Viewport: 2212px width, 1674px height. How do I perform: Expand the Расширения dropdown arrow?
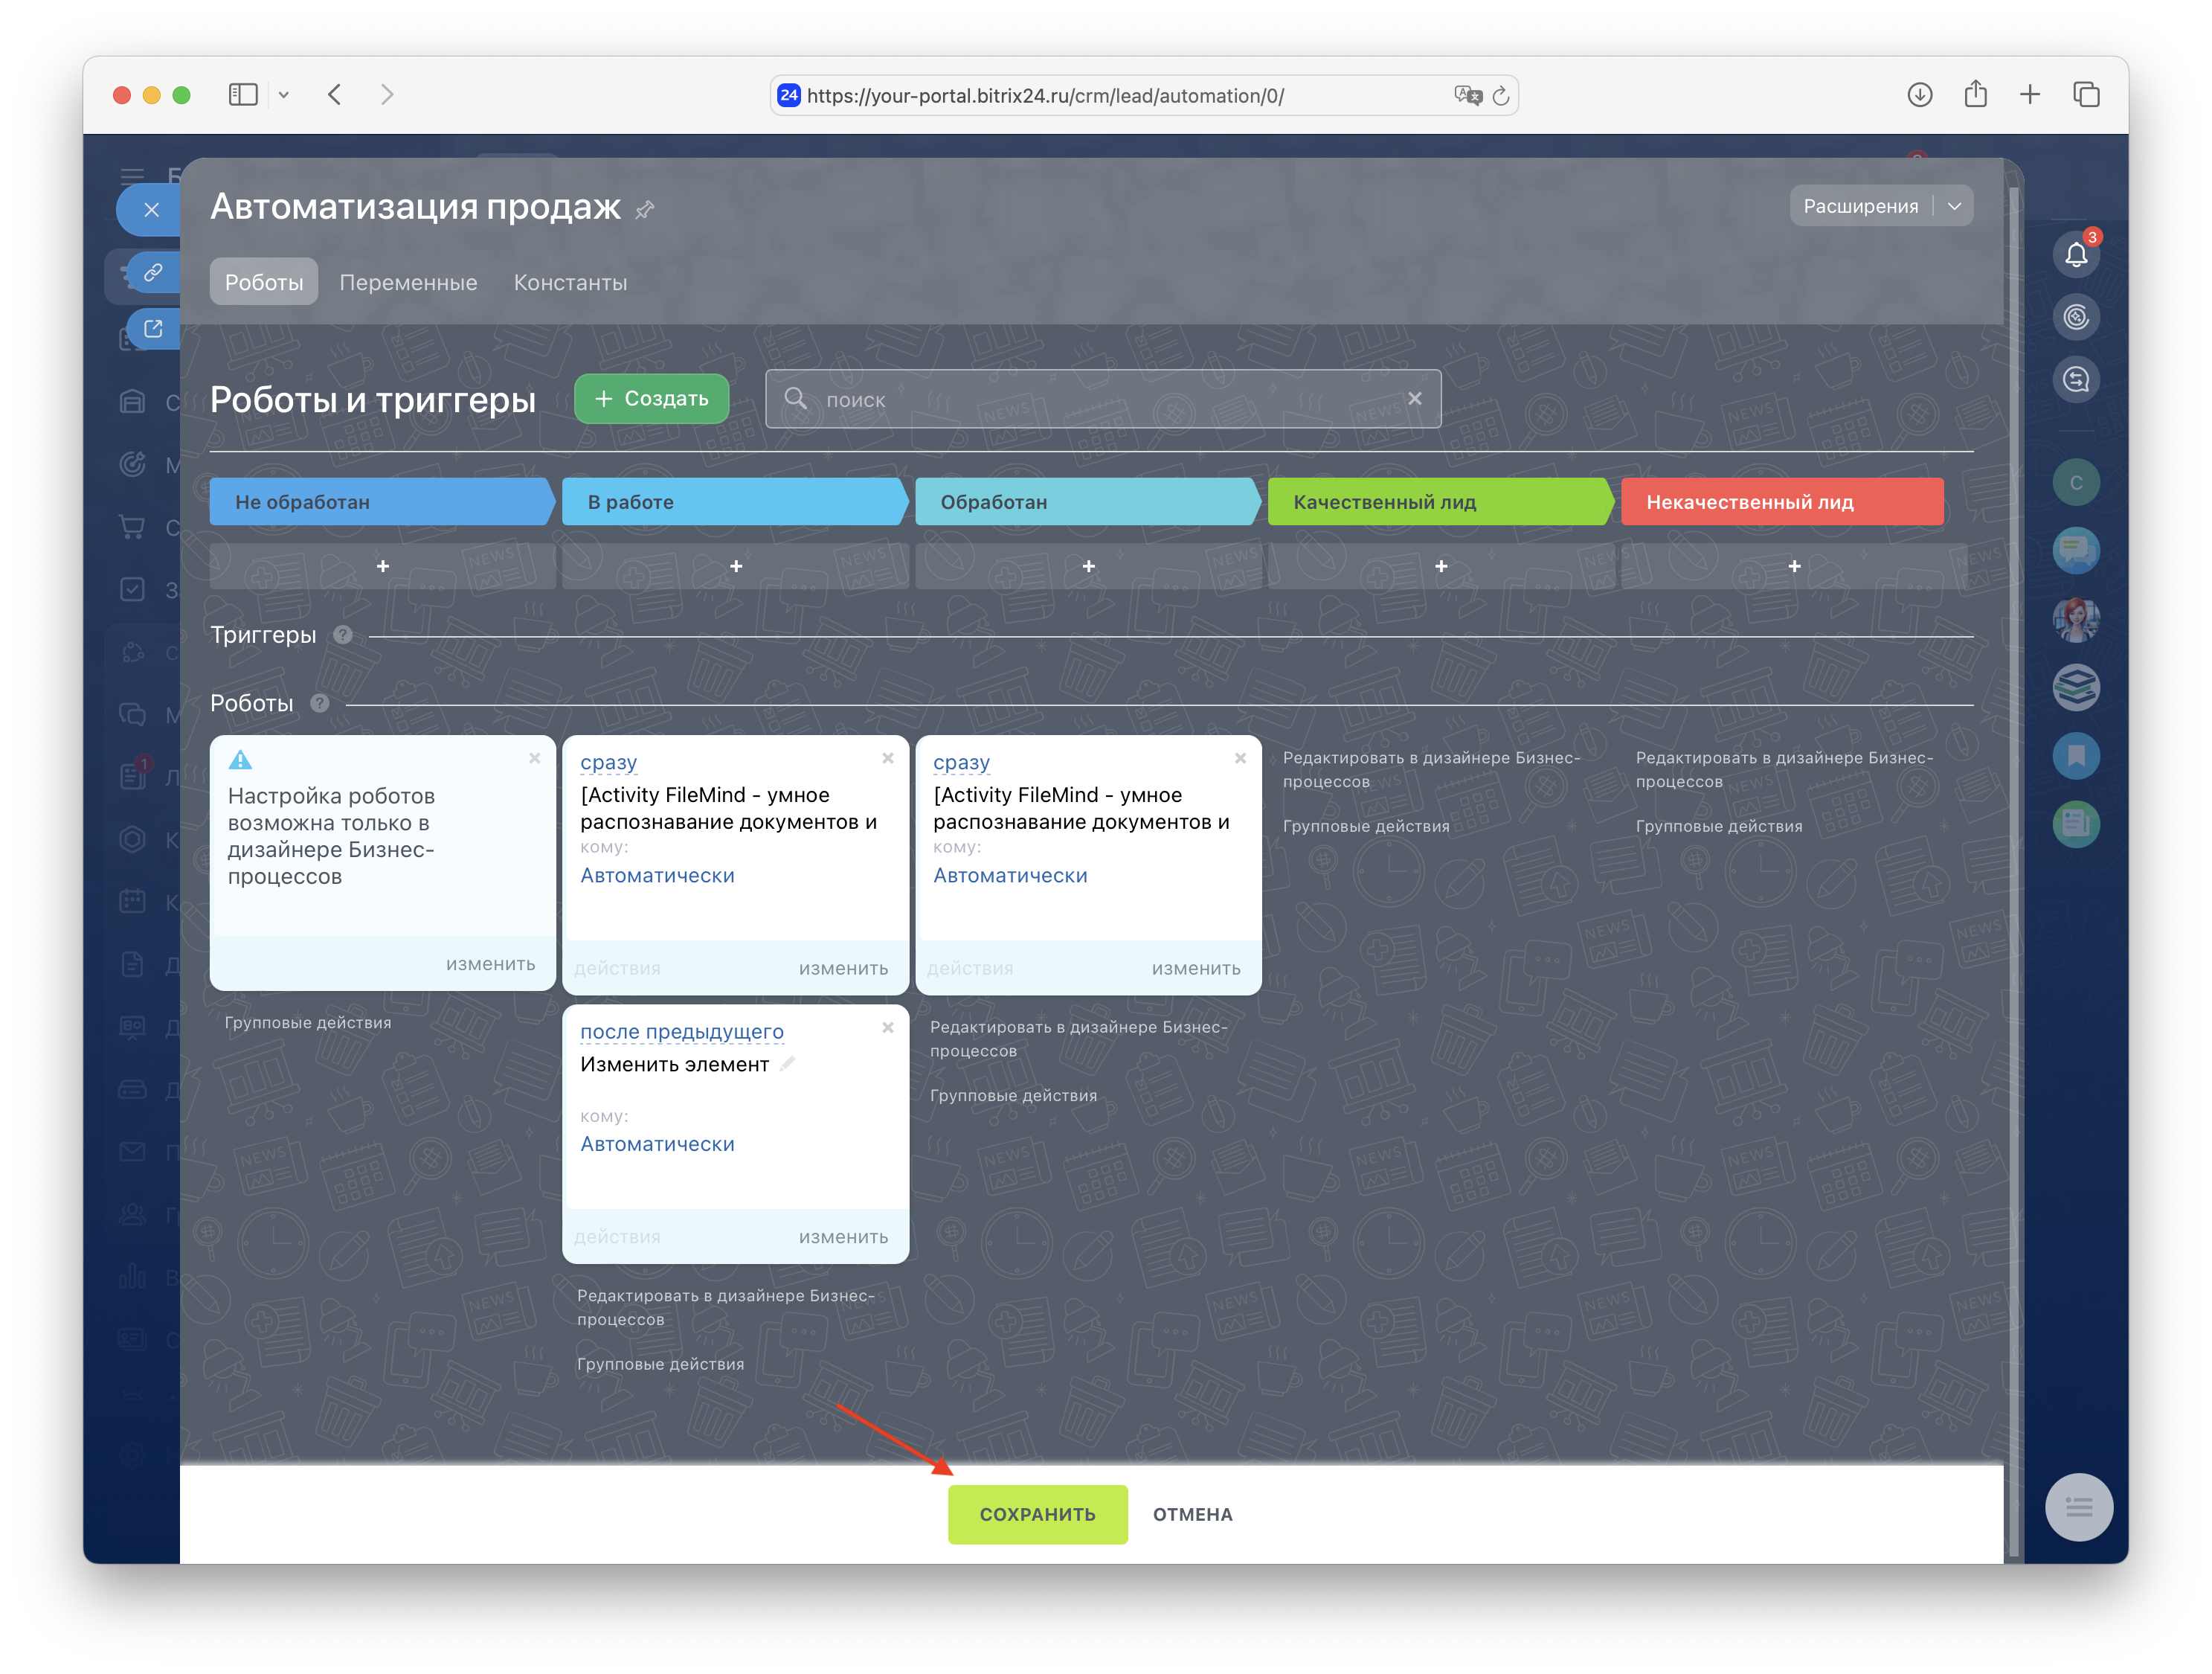click(x=1954, y=206)
